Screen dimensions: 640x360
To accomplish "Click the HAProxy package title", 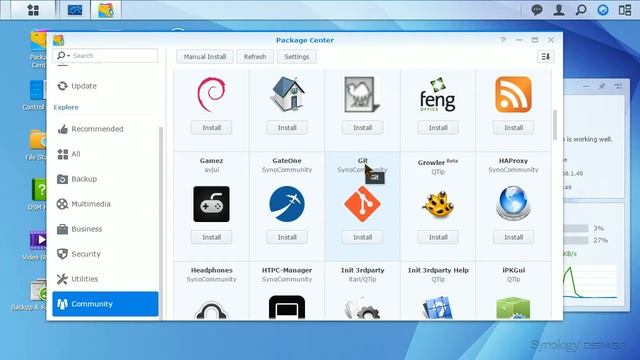I will [x=513, y=161].
